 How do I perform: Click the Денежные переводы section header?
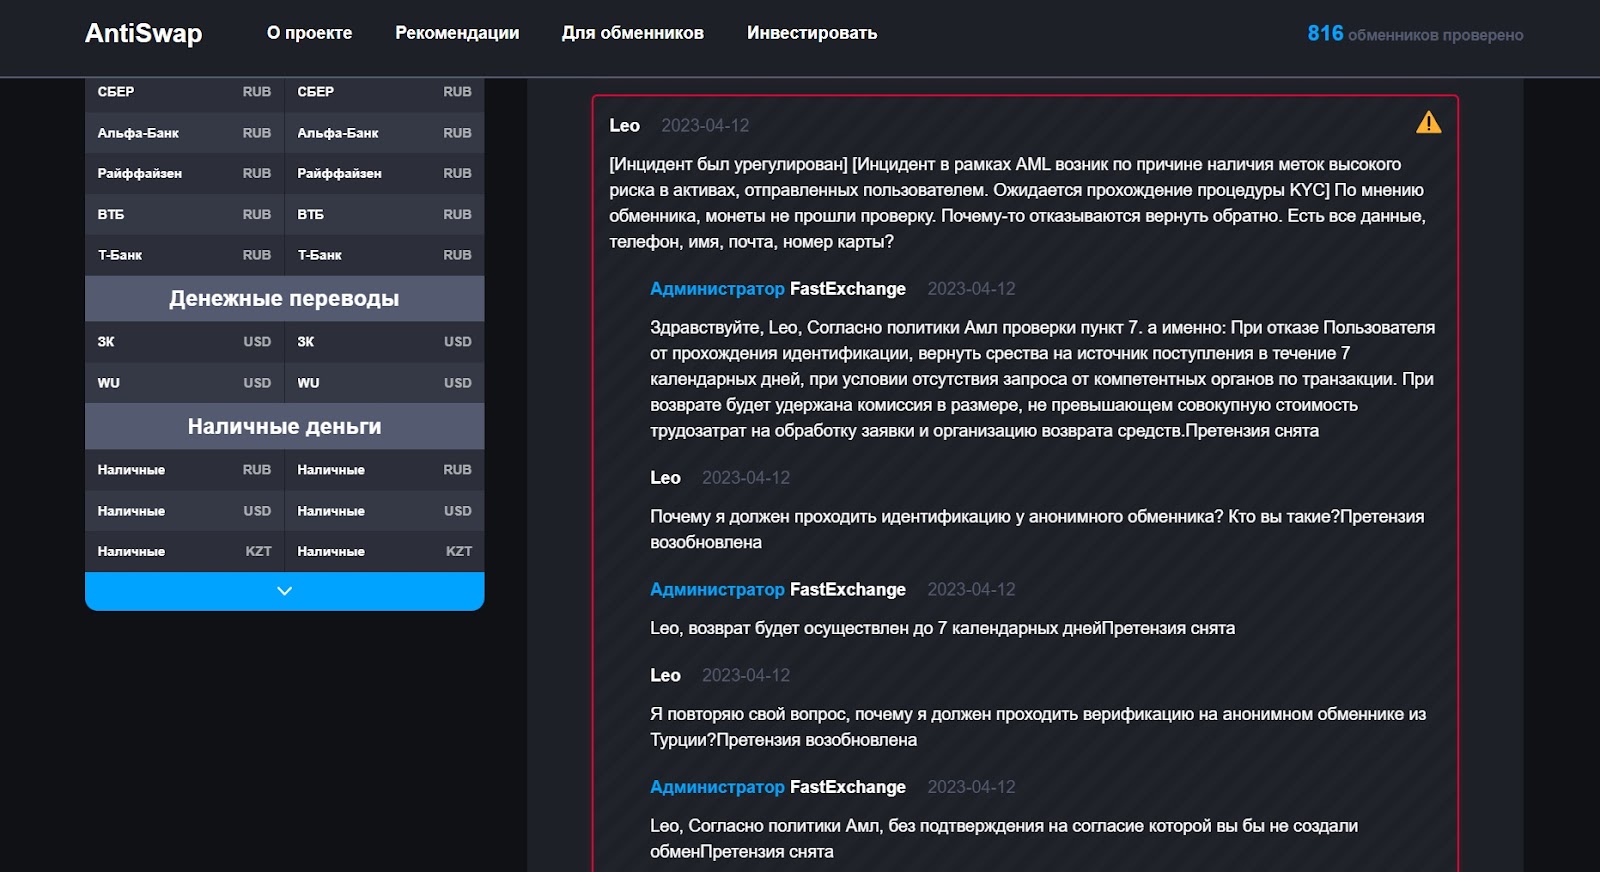[x=284, y=298]
